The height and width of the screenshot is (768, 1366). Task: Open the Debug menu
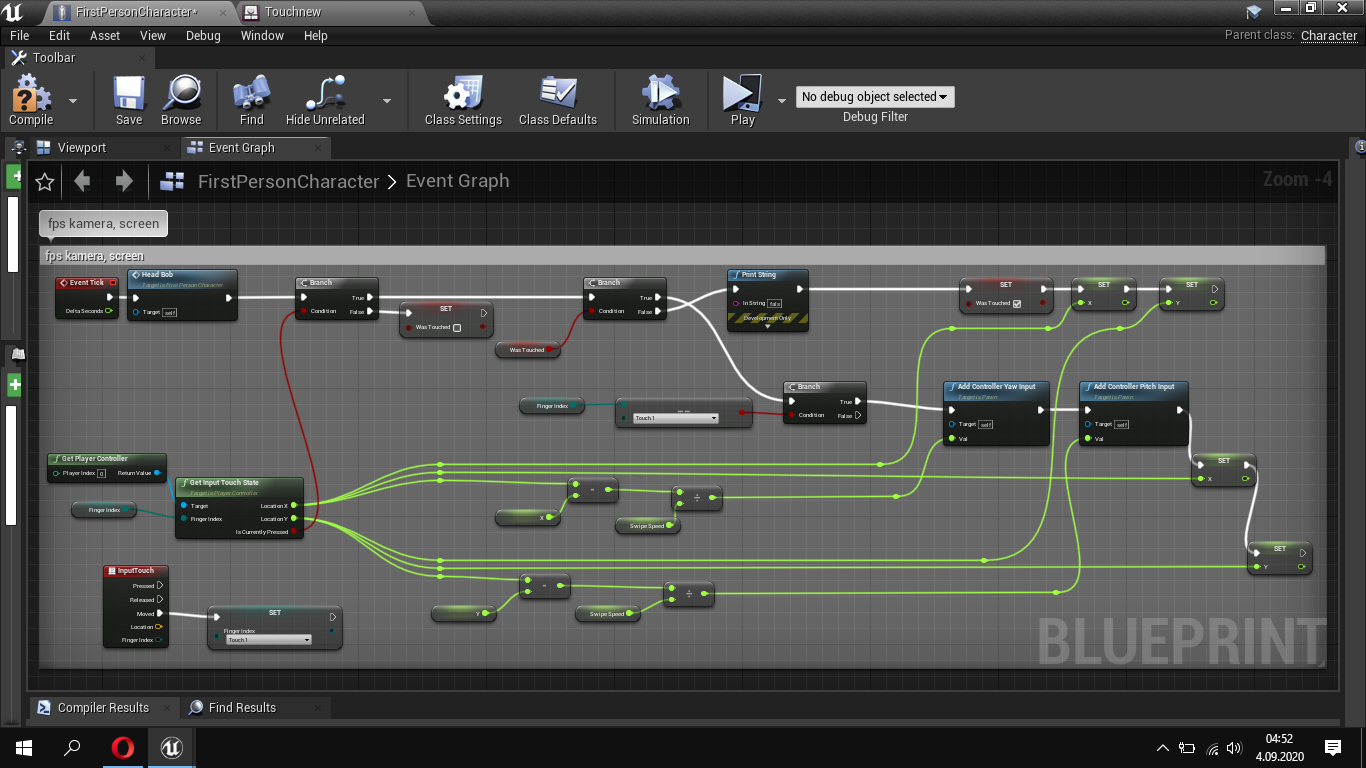[x=203, y=35]
